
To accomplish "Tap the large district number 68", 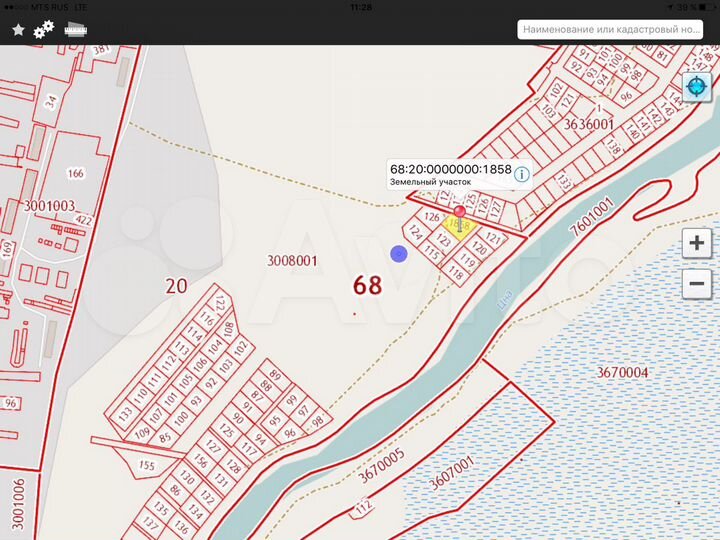I will pyautogui.click(x=367, y=285).
